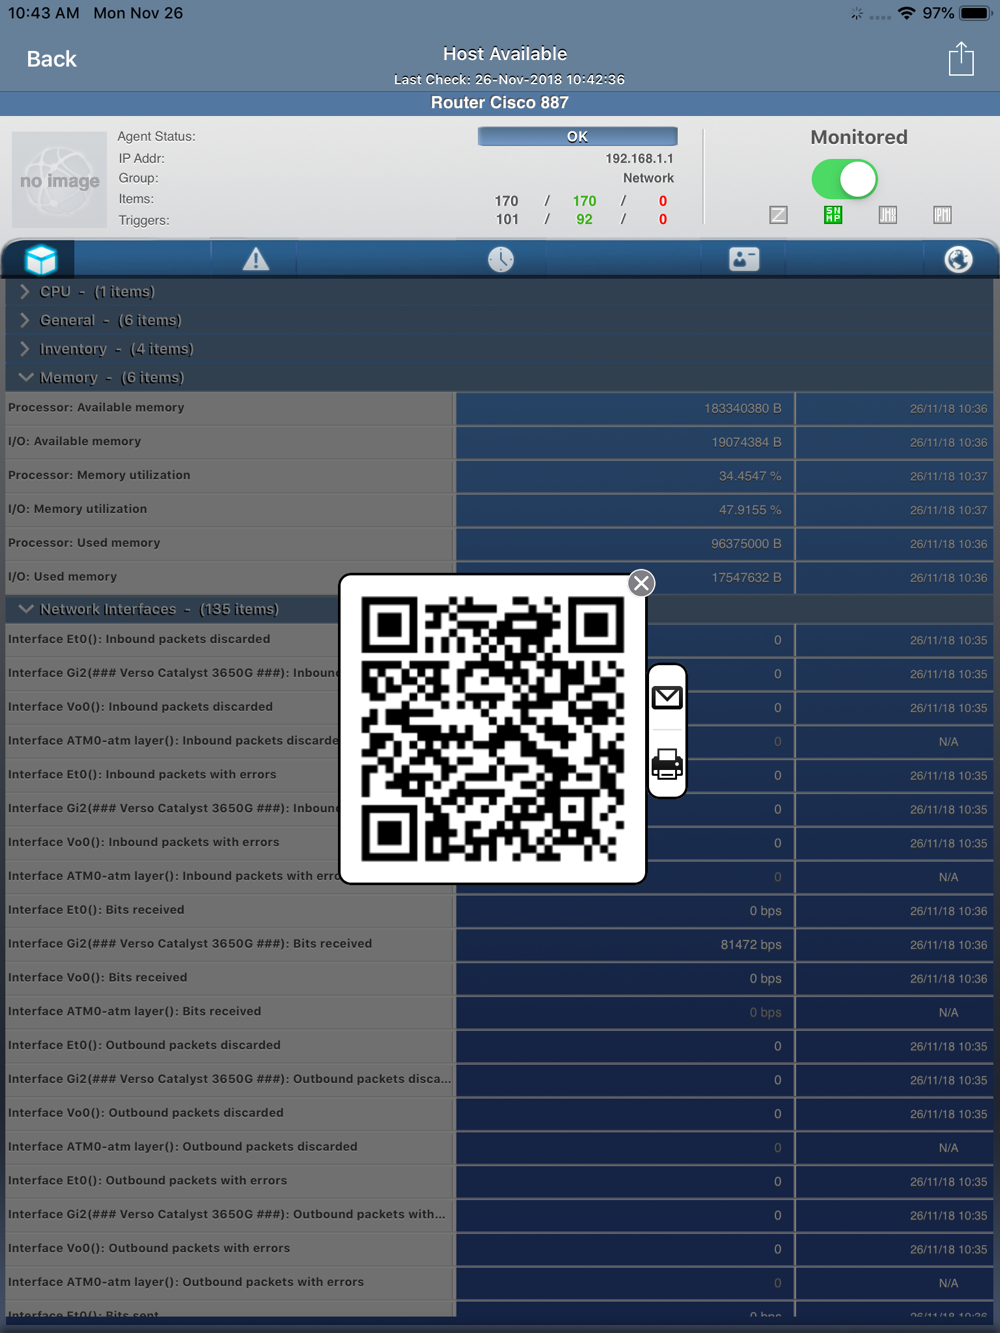This screenshot has height=1333, width=1000.
Task: Open the clock history tab
Action: tap(501, 260)
